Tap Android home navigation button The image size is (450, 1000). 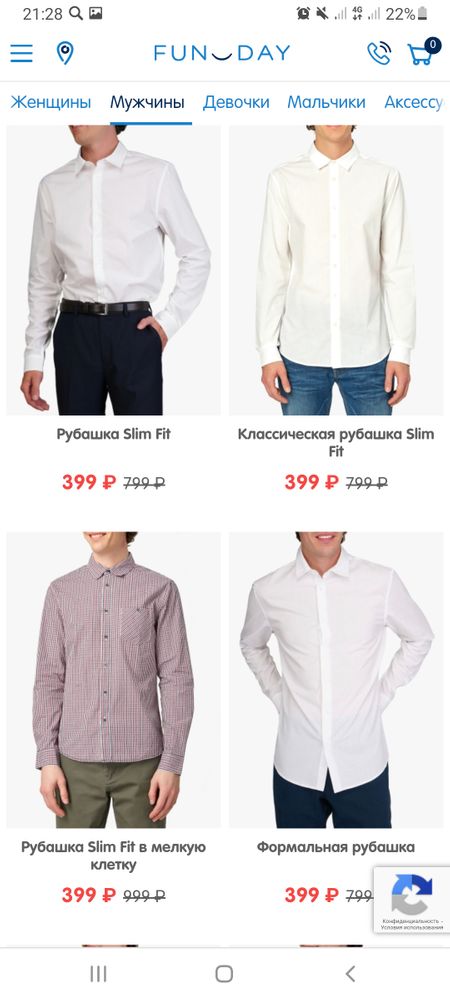coord(224,973)
